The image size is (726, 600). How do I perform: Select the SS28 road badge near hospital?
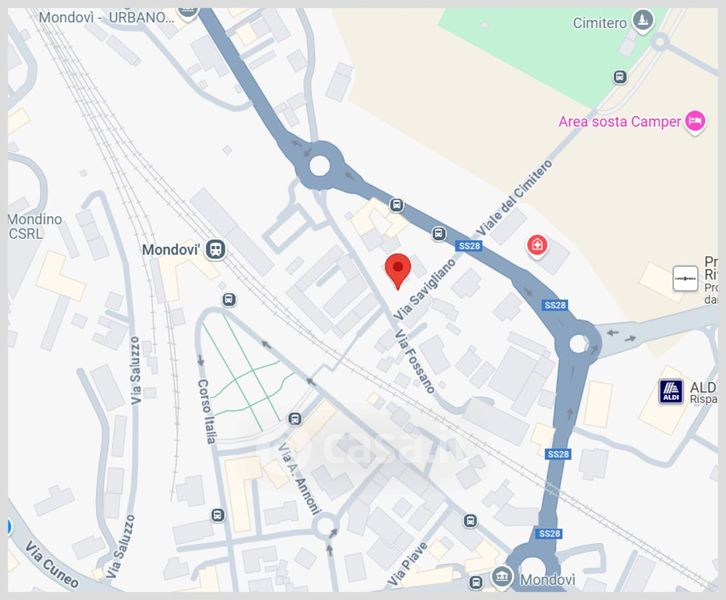point(469,246)
